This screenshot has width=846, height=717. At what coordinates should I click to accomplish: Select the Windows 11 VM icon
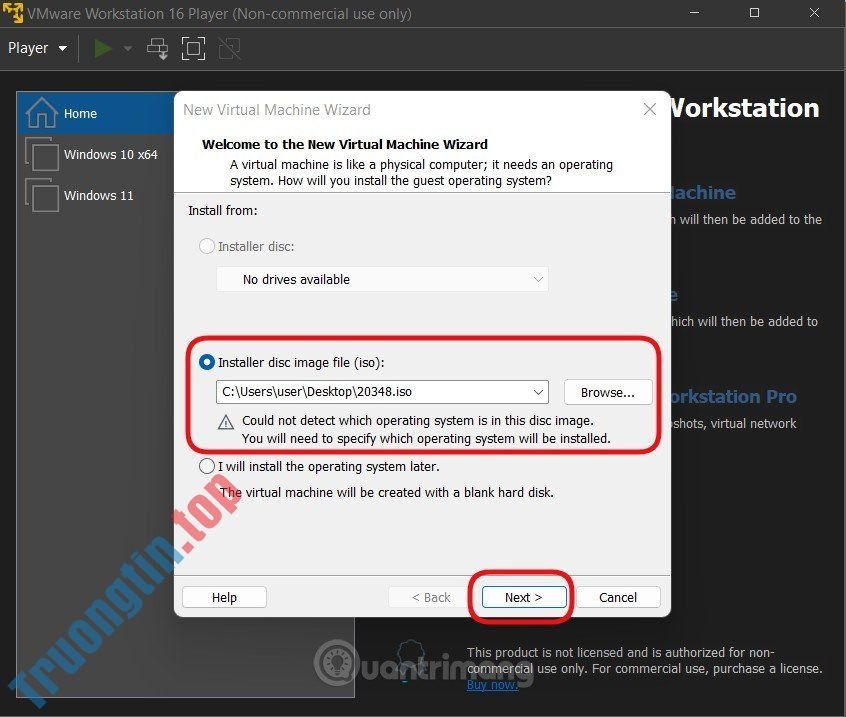click(x=42, y=195)
